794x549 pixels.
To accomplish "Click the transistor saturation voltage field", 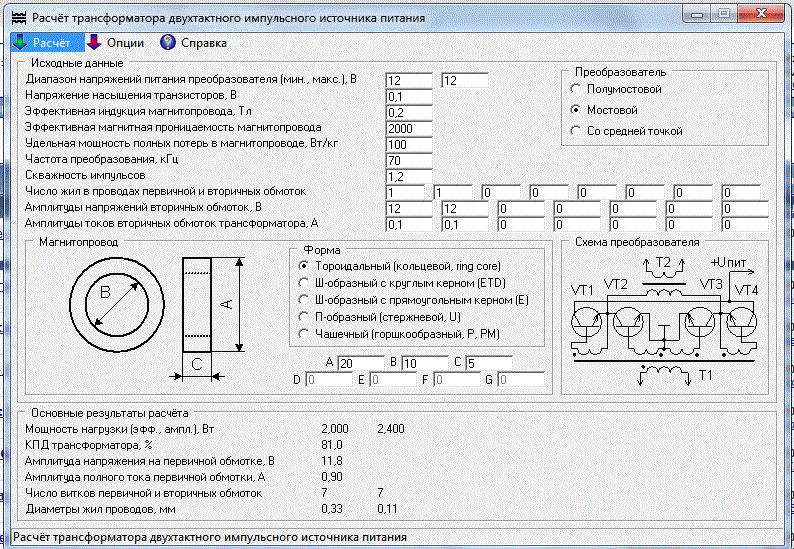I will click(409, 96).
